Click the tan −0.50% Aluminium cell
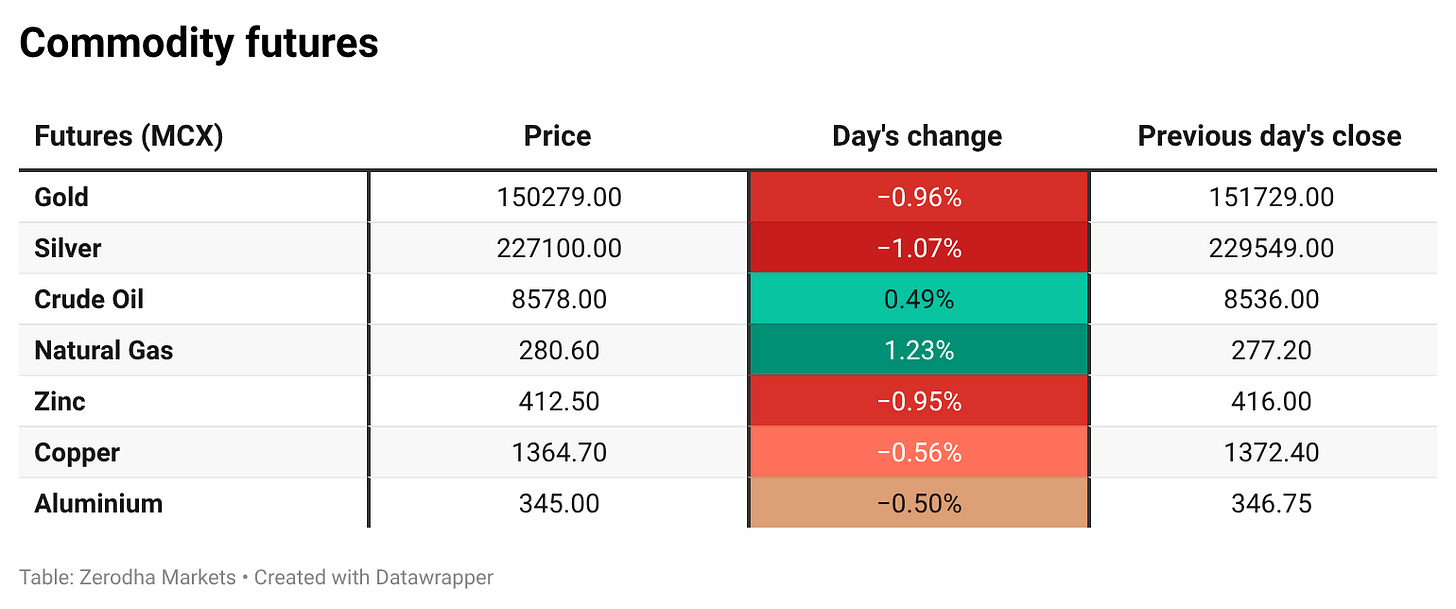Viewport: 1456px width, 609px height. pyautogui.click(x=919, y=503)
